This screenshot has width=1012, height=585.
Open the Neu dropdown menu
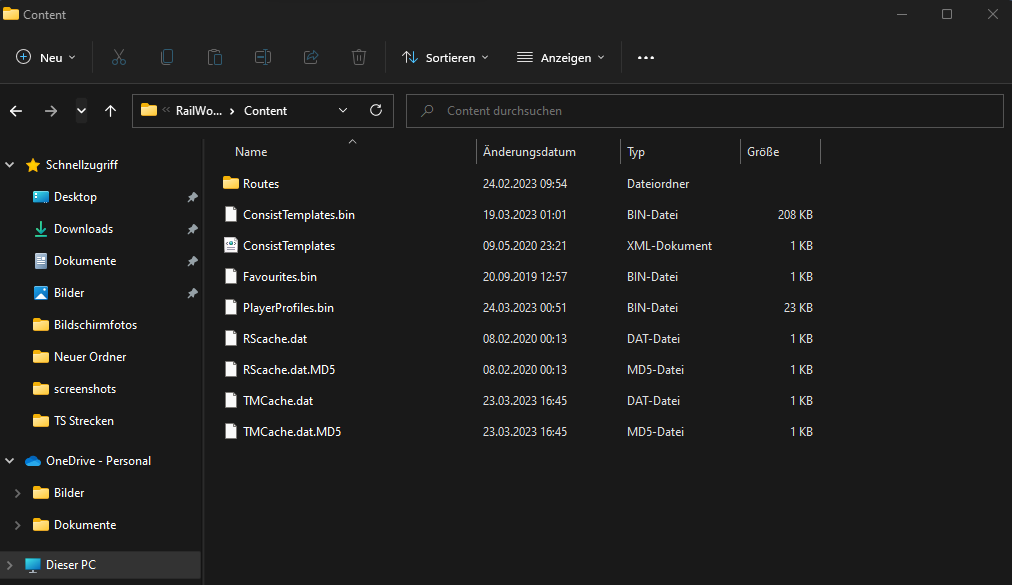(46, 58)
